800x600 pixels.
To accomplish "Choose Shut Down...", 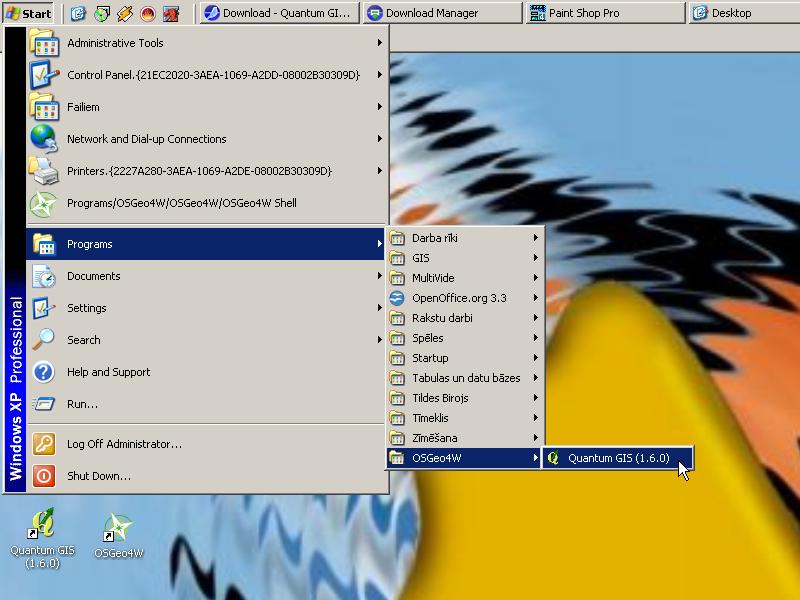I will tap(206, 476).
